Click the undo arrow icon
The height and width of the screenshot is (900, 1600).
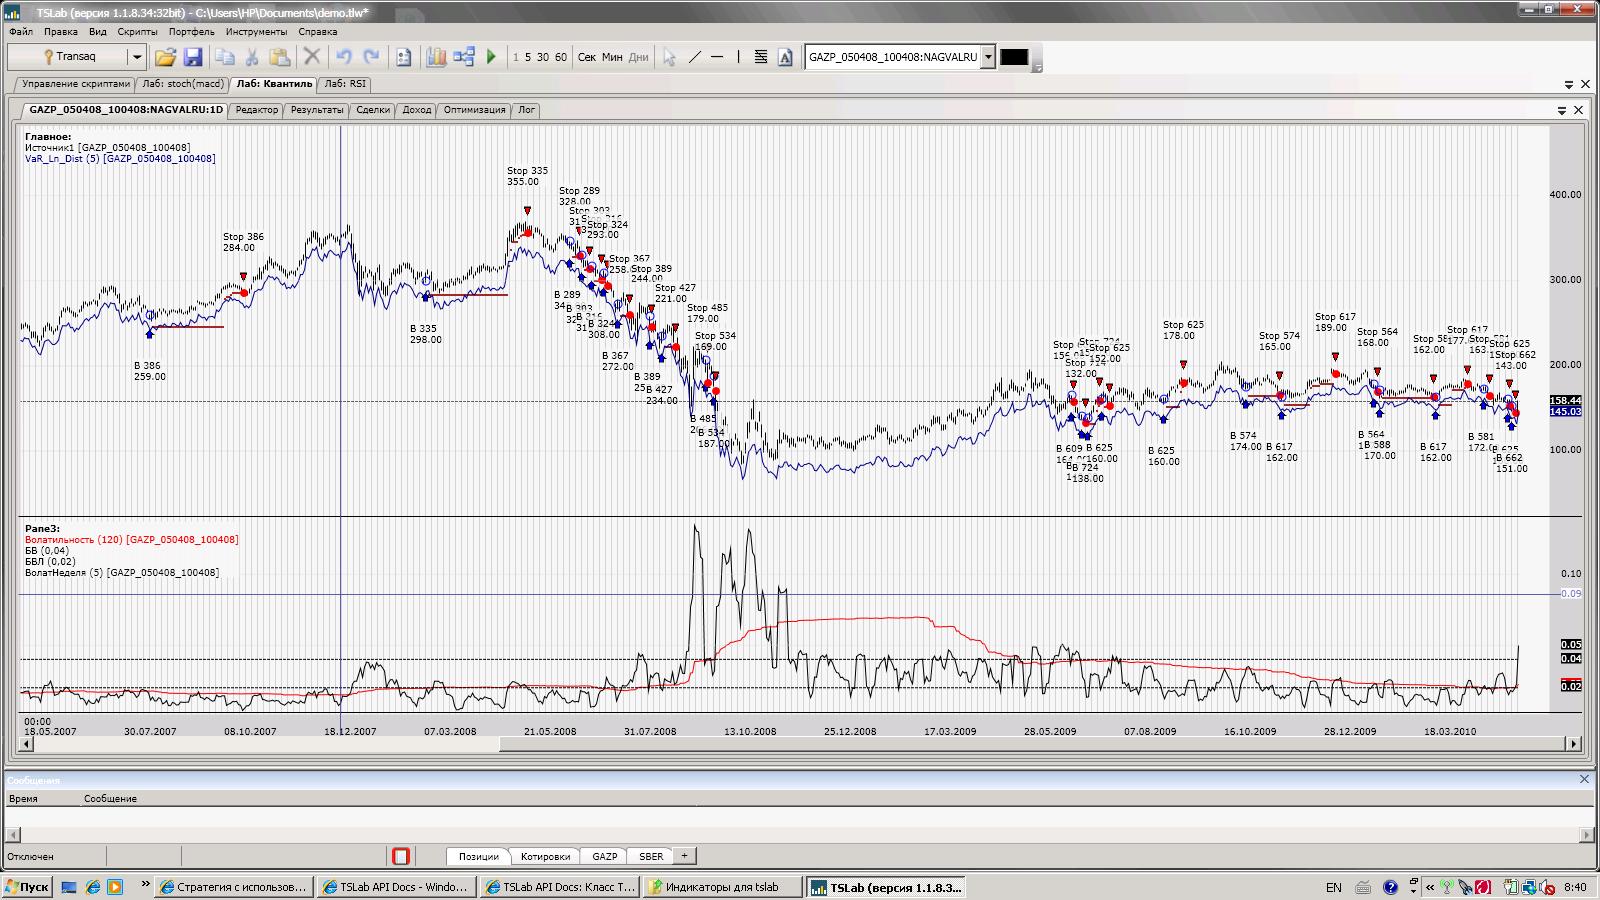(x=343, y=57)
